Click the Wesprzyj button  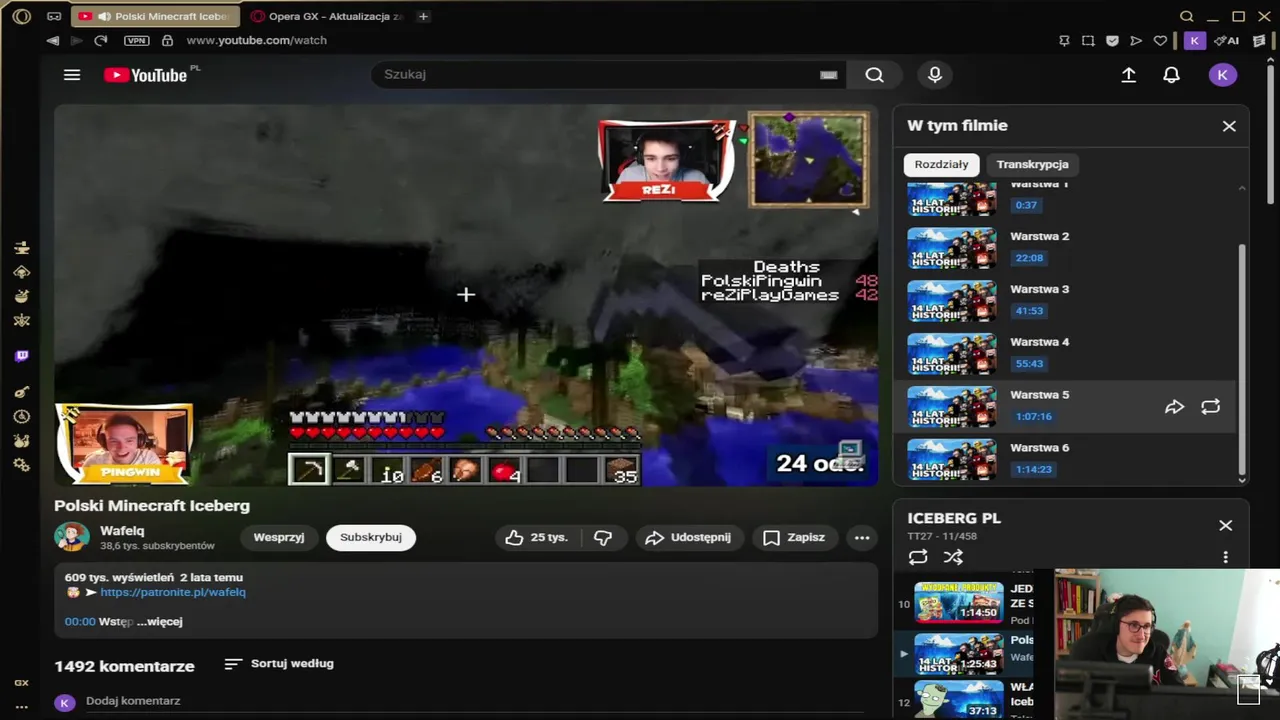[x=279, y=537]
